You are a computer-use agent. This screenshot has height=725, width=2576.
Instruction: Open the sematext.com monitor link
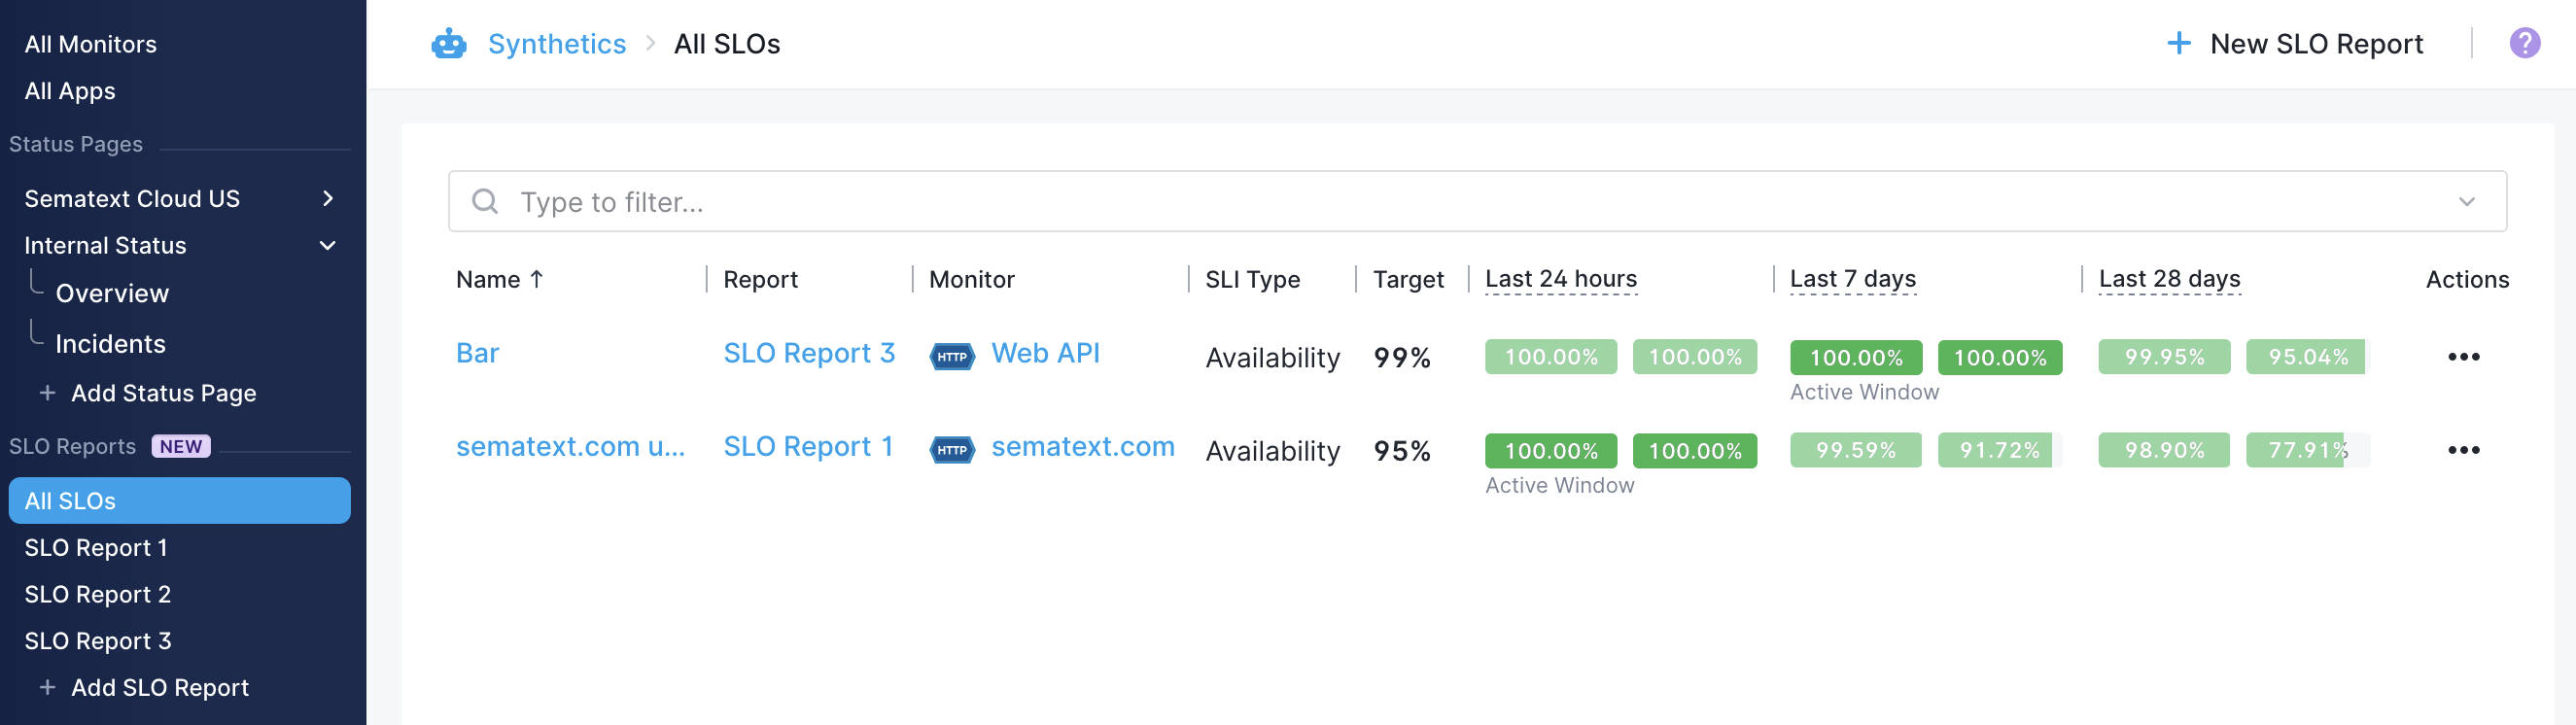[1082, 446]
